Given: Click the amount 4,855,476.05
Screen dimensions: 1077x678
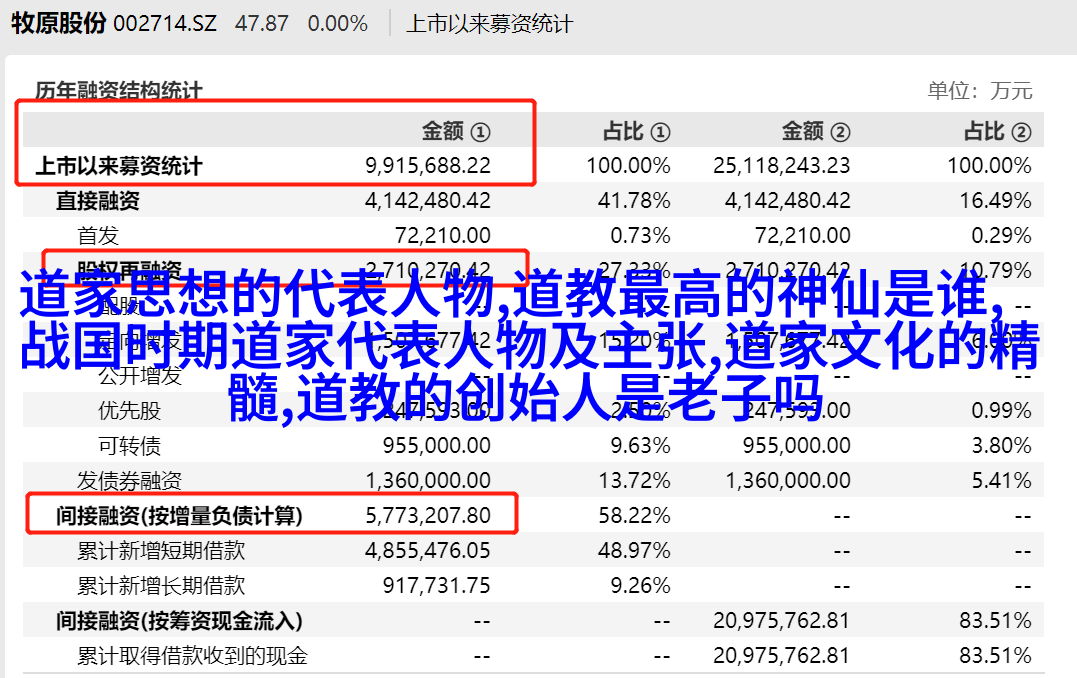Looking at the screenshot, I should click(428, 551).
